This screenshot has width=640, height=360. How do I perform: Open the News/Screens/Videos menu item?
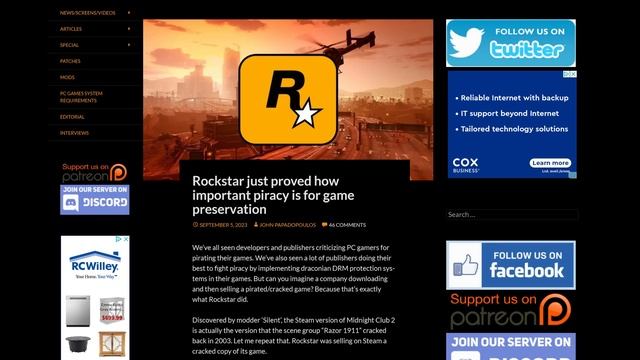click(x=87, y=13)
